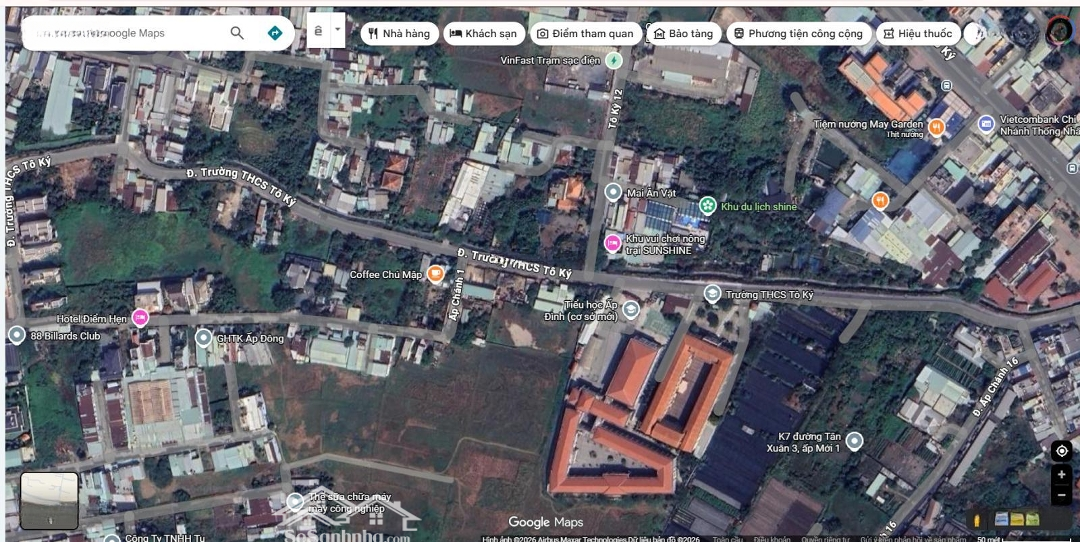The image size is (1080, 542).
Task: Toggle the map layer thumbnail at bottom left
Action: (x=49, y=500)
